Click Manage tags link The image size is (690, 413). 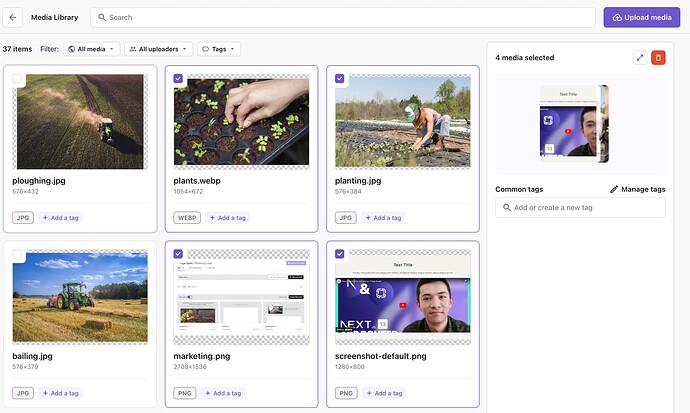638,189
